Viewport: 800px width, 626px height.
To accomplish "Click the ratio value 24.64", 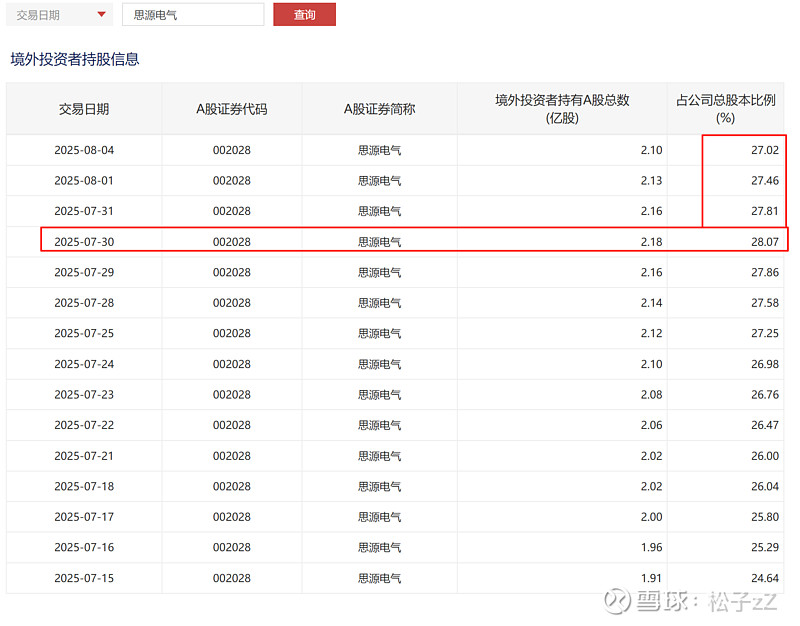I will [x=765, y=578].
